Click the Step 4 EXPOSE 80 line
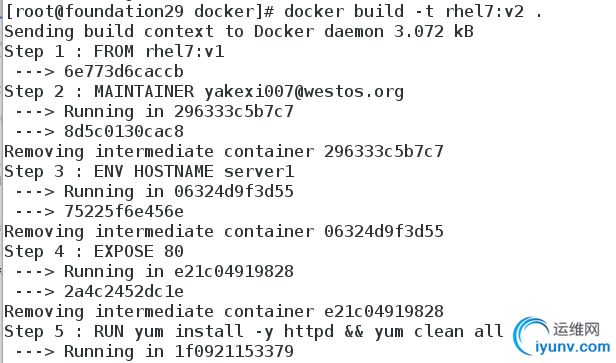616x363 pixels. [94, 251]
